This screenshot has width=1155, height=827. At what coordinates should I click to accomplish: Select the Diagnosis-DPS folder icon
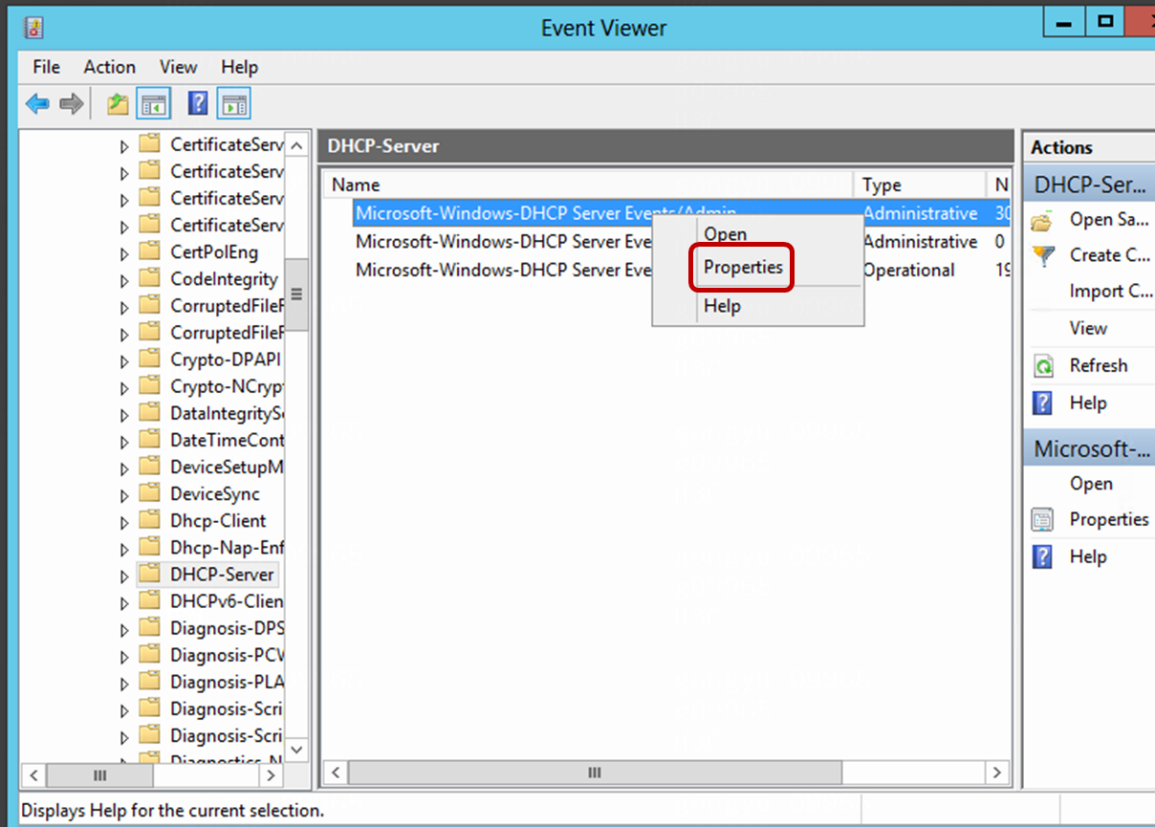[150, 627]
